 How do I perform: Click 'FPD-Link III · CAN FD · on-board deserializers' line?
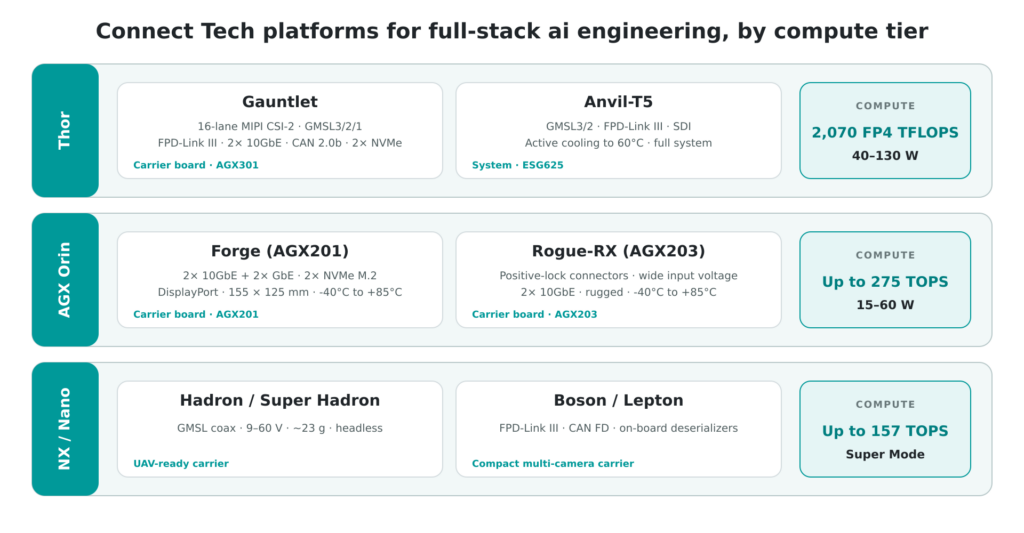coord(618,428)
